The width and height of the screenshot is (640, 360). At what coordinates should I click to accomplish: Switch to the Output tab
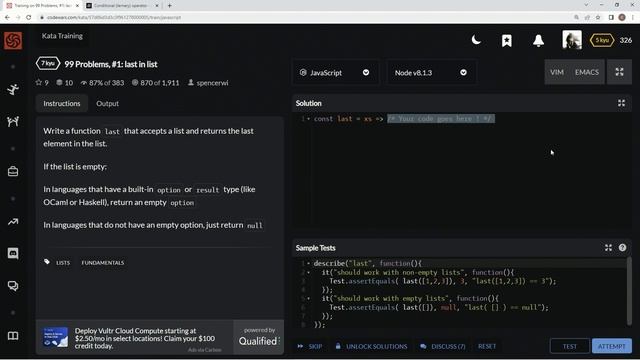coord(107,103)
